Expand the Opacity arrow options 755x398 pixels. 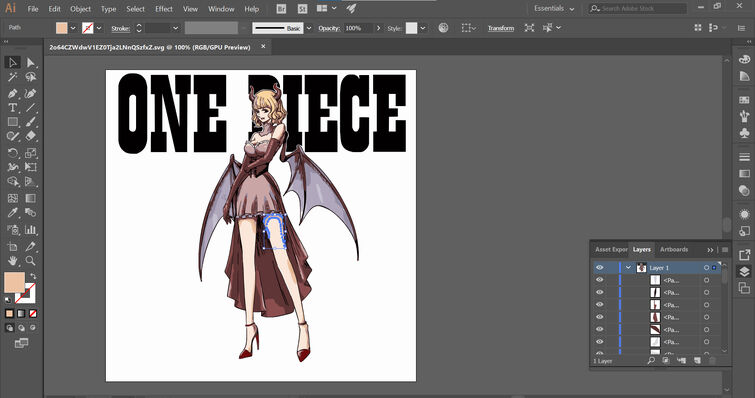click(x=378, y=28)
